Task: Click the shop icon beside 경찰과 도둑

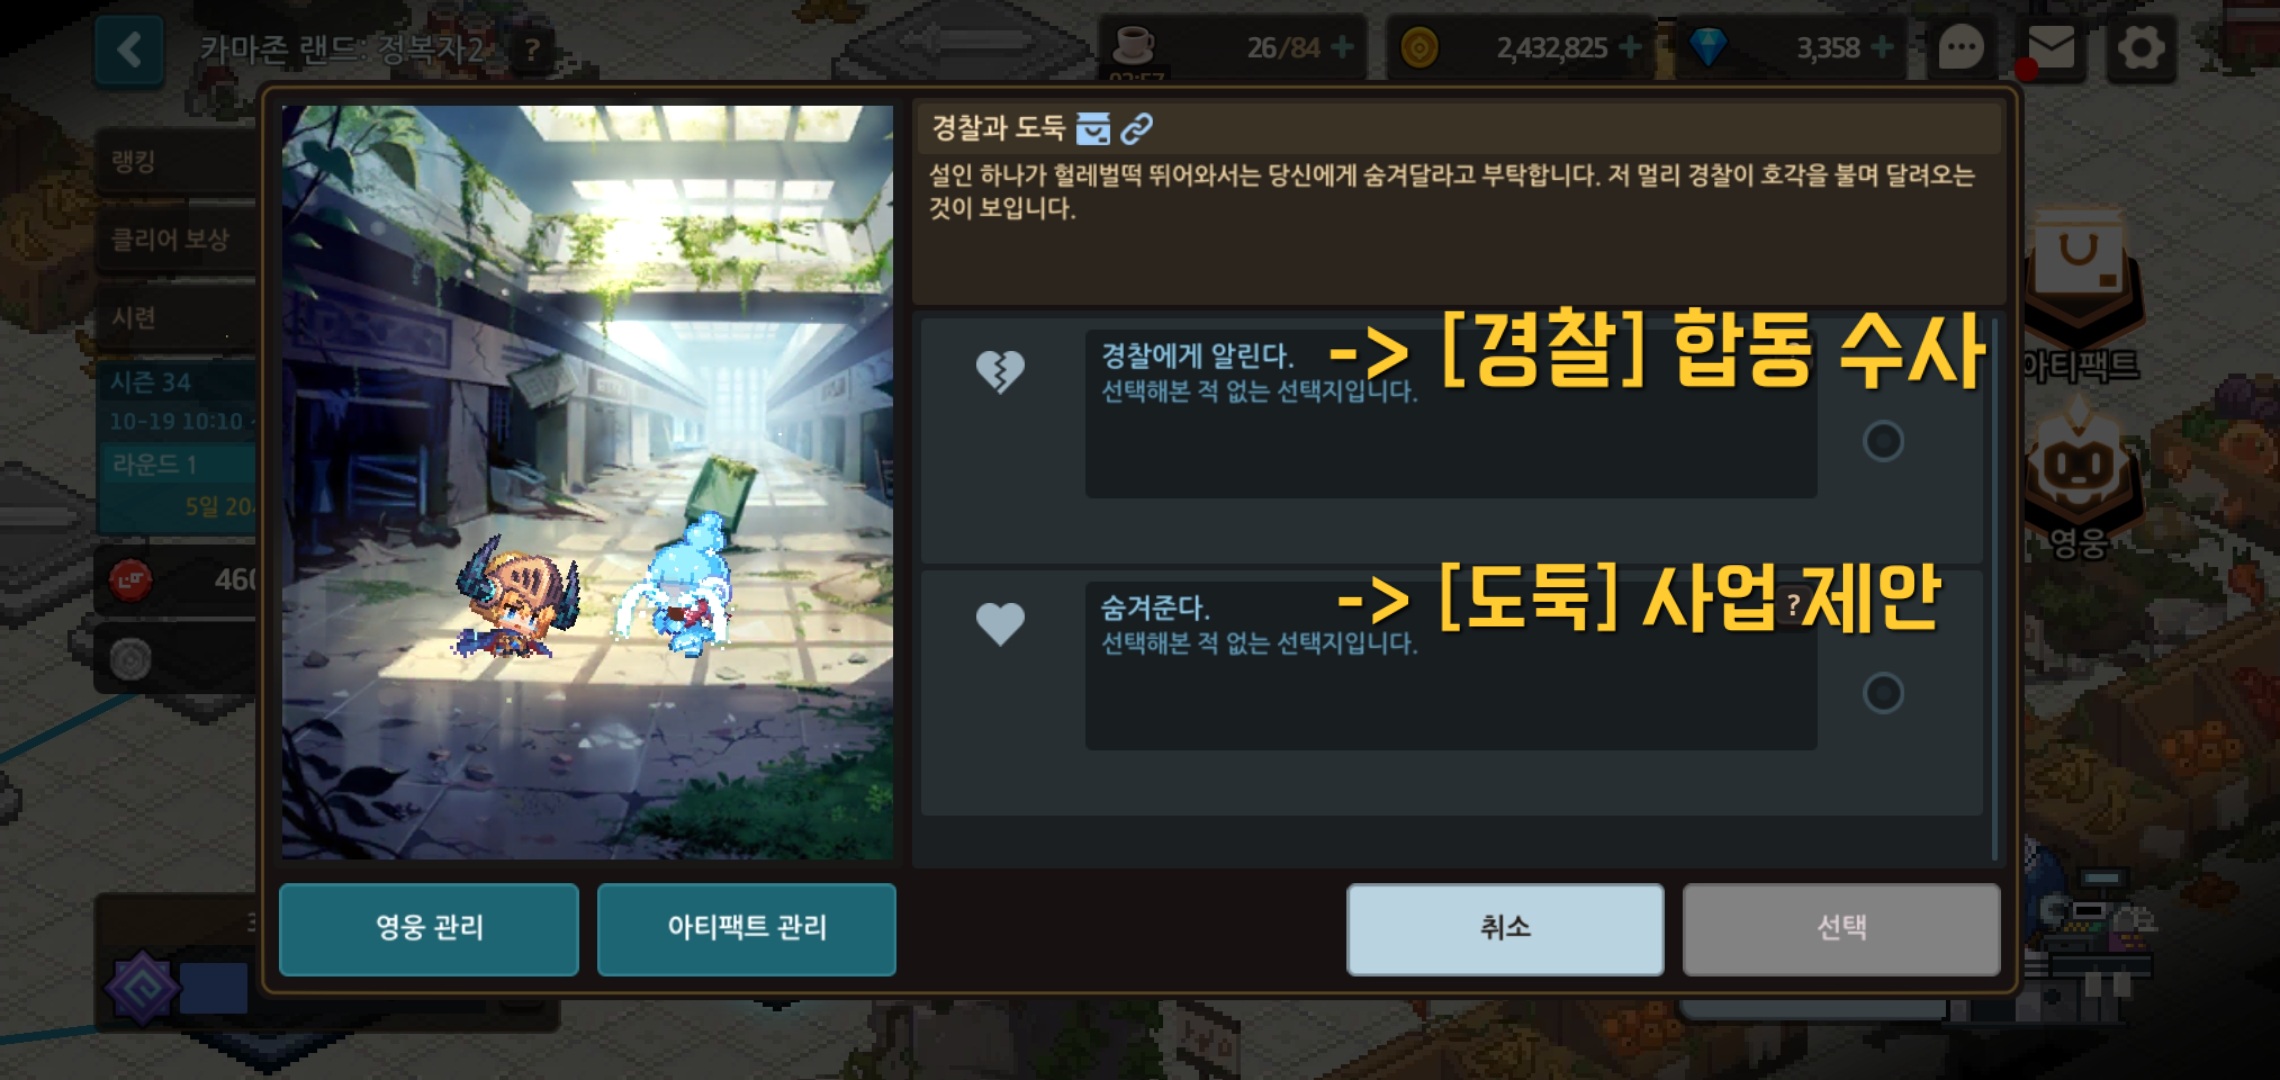Action: click(1092, 128)
